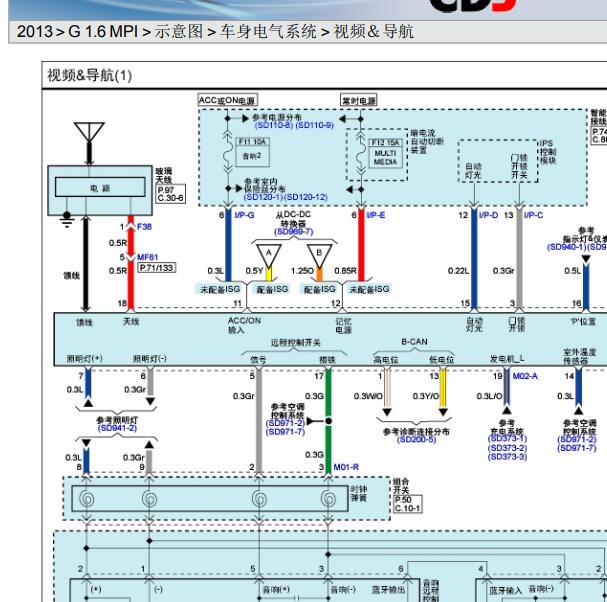Follow the SD120-12 reference link
The image size is (607, 602).
pos(306,197)
